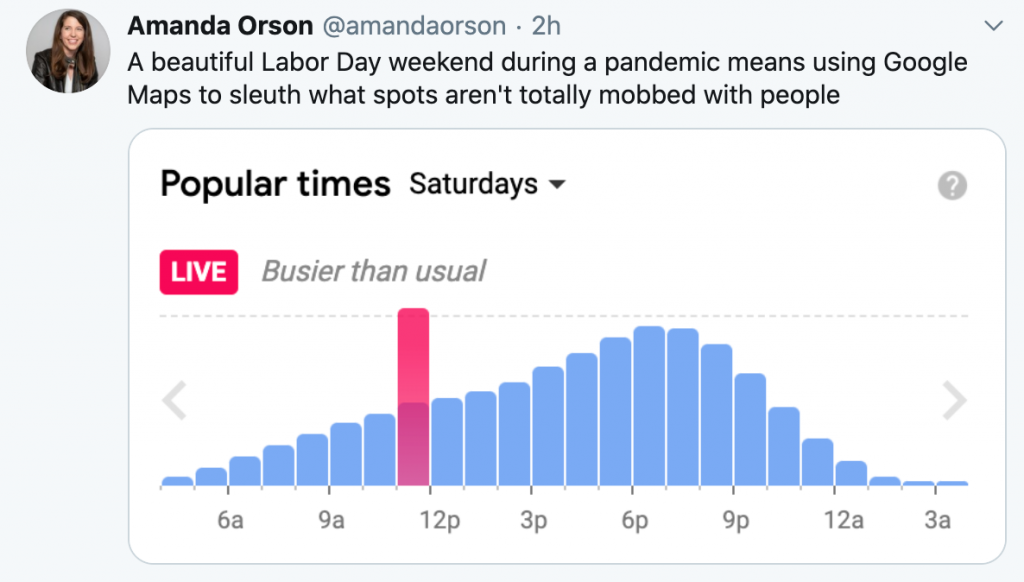Go to next day with right arrow
Screen dimensions: 1024x582
point(955,401)
